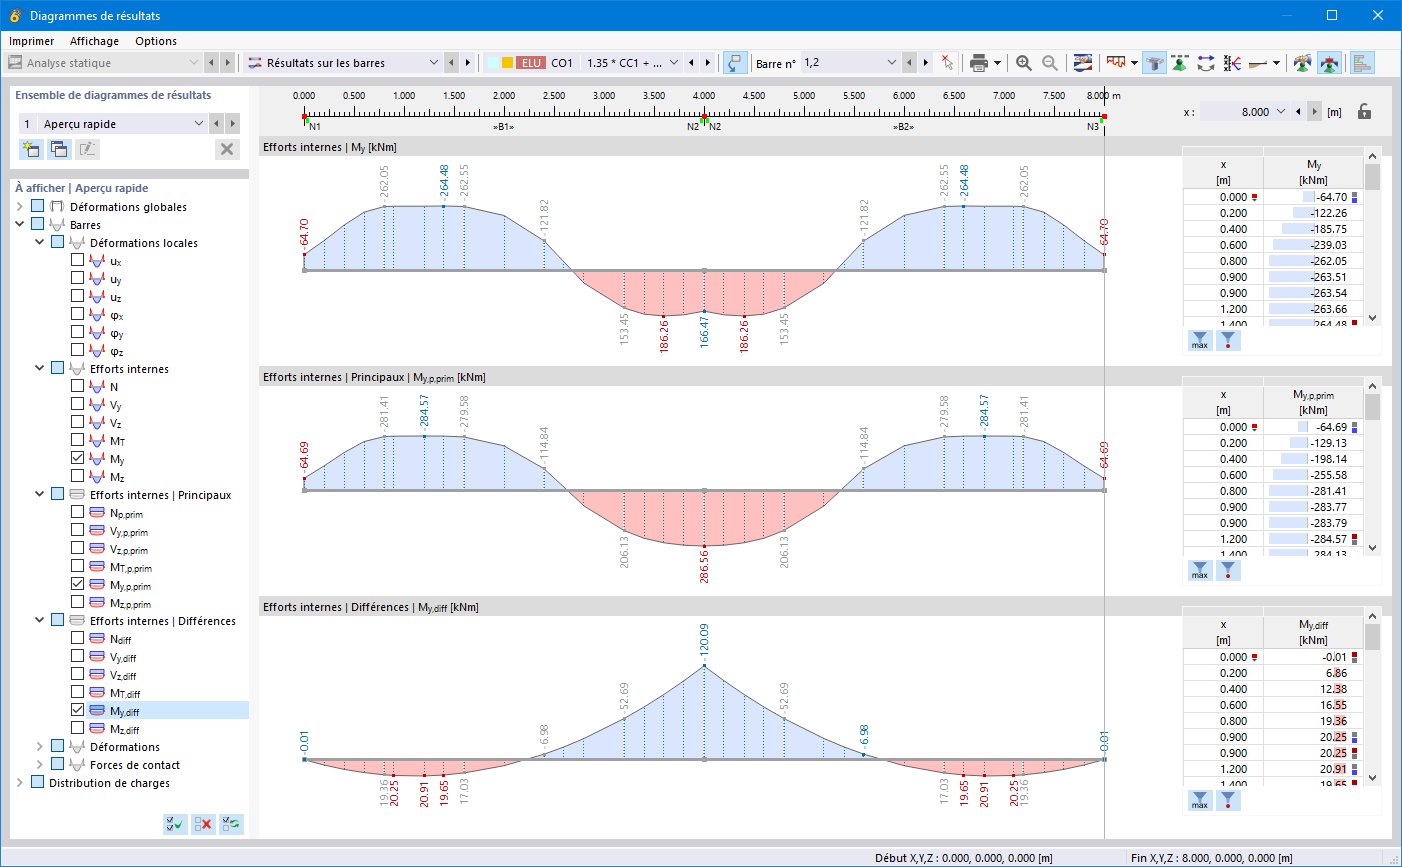
Task: Open the printer options dropdown arrow
Action: pyautogui.click(x=997, y=63)
